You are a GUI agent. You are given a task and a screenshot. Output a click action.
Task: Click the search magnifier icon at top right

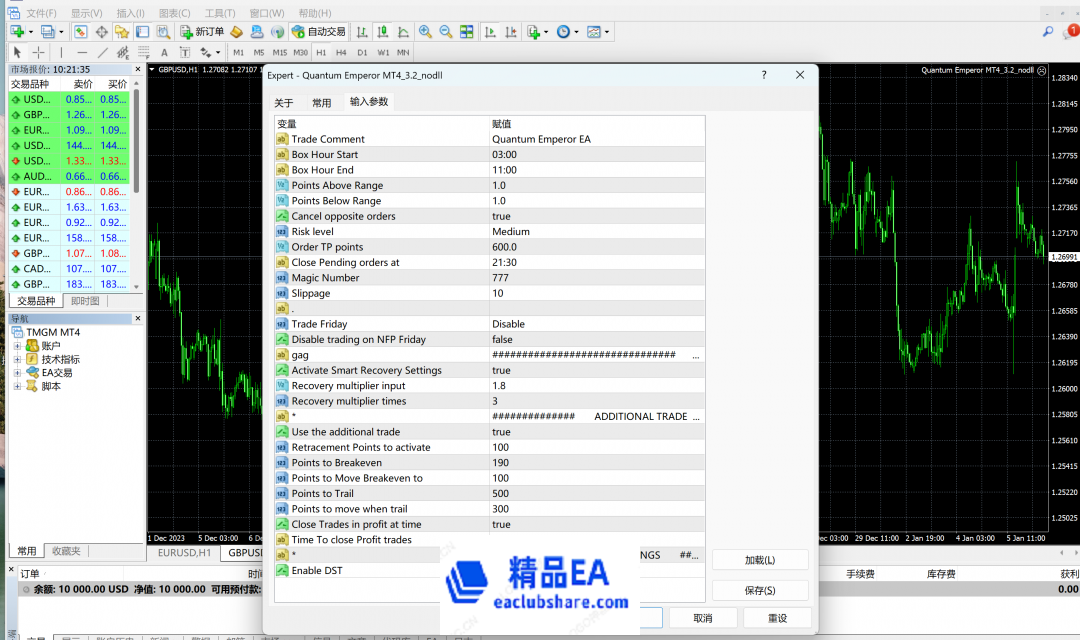pyautogui.click(x=1048, y=32)
